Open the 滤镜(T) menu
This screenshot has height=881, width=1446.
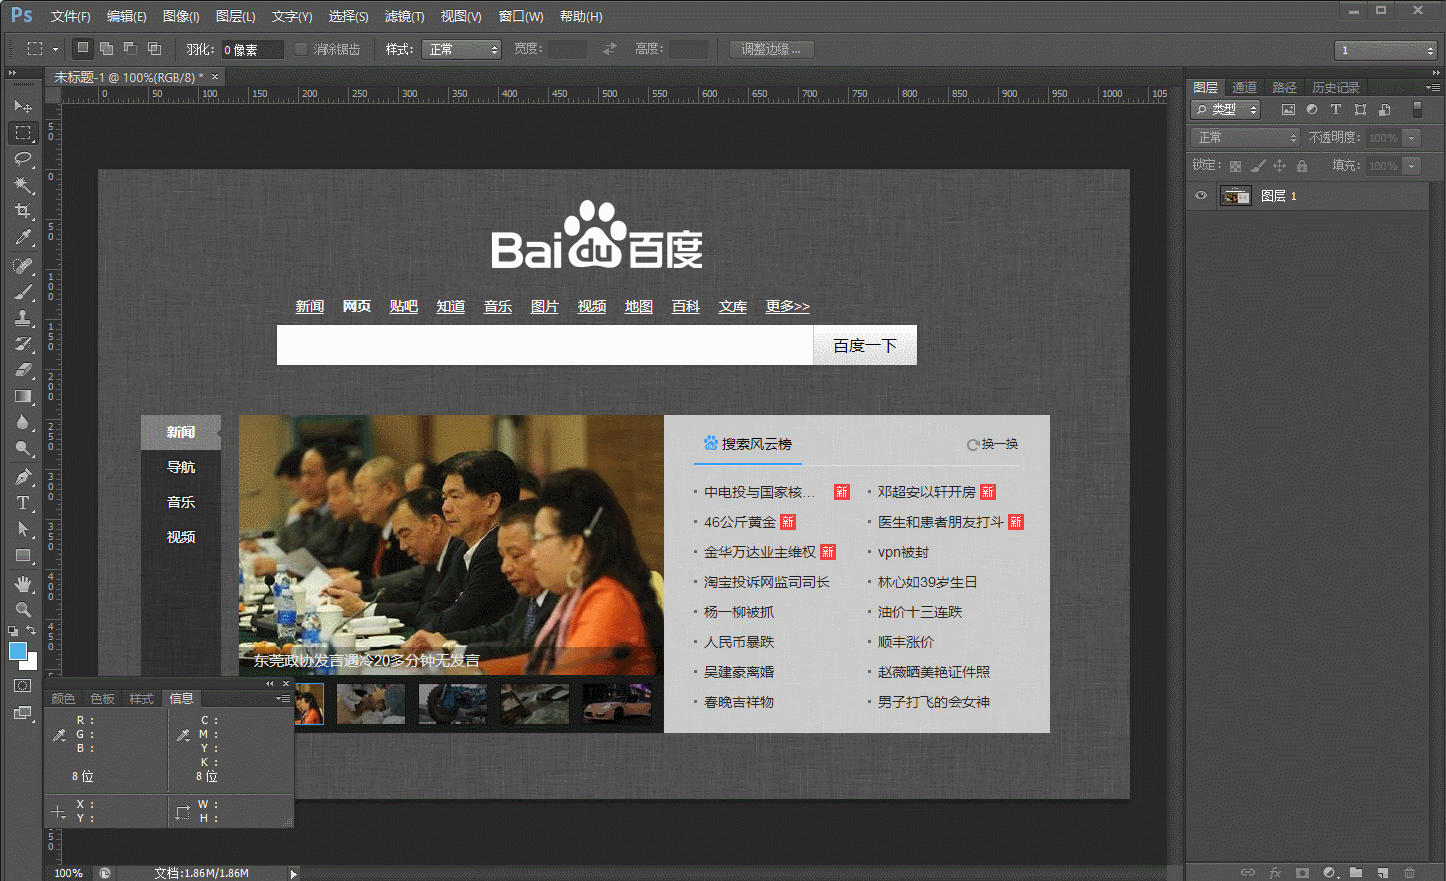404,16
